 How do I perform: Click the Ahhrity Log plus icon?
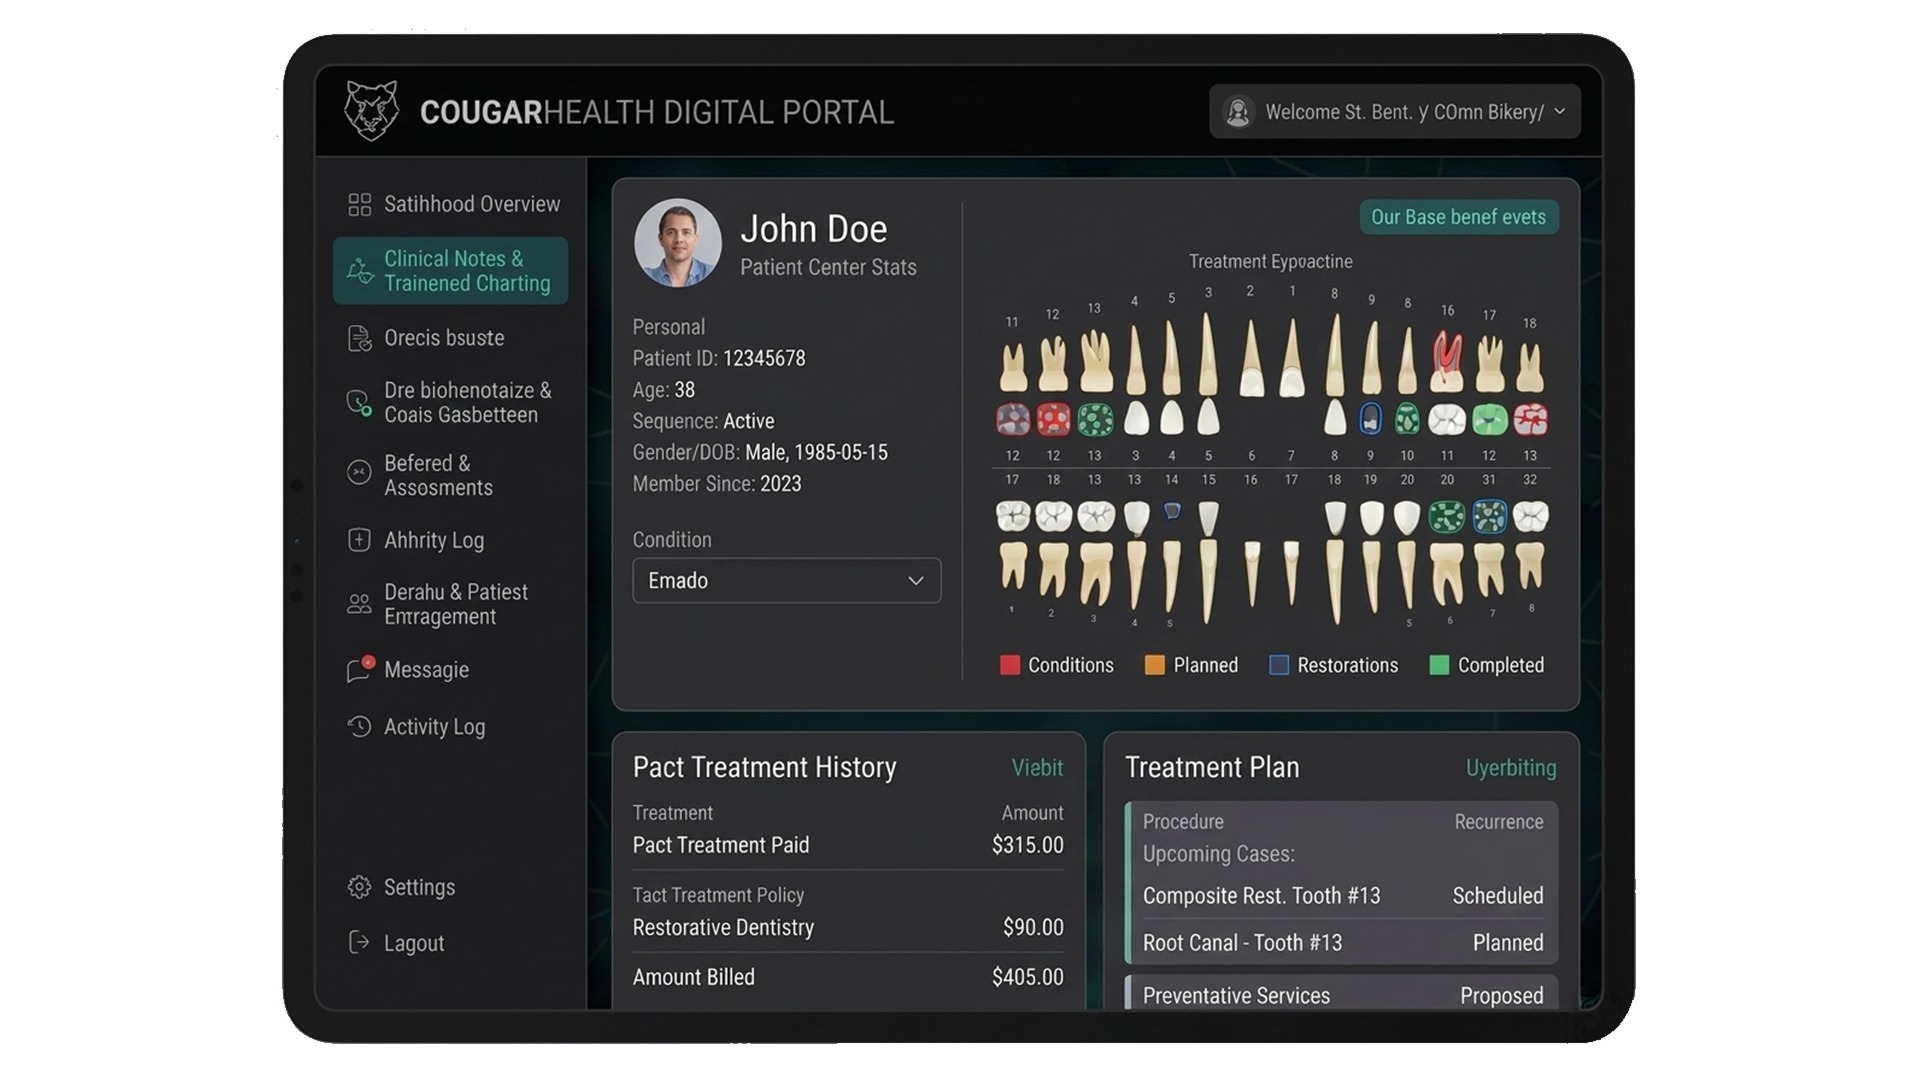click(x=359, y=540)
